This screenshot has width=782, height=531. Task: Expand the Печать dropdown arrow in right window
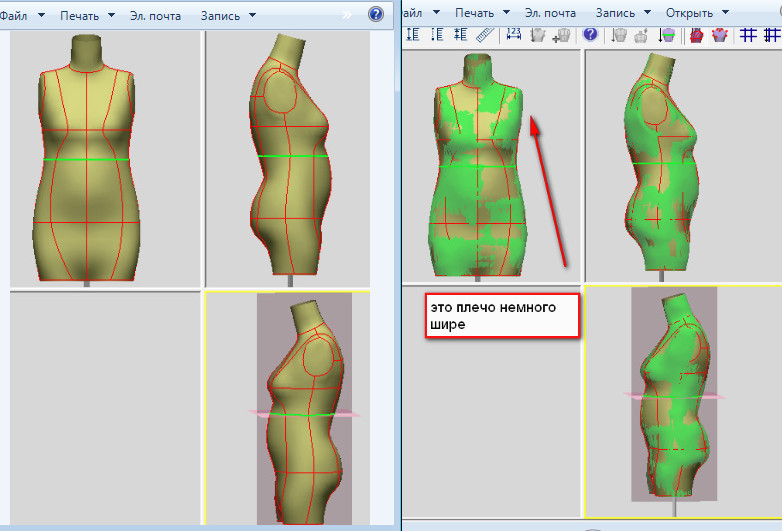pos(506,12)
